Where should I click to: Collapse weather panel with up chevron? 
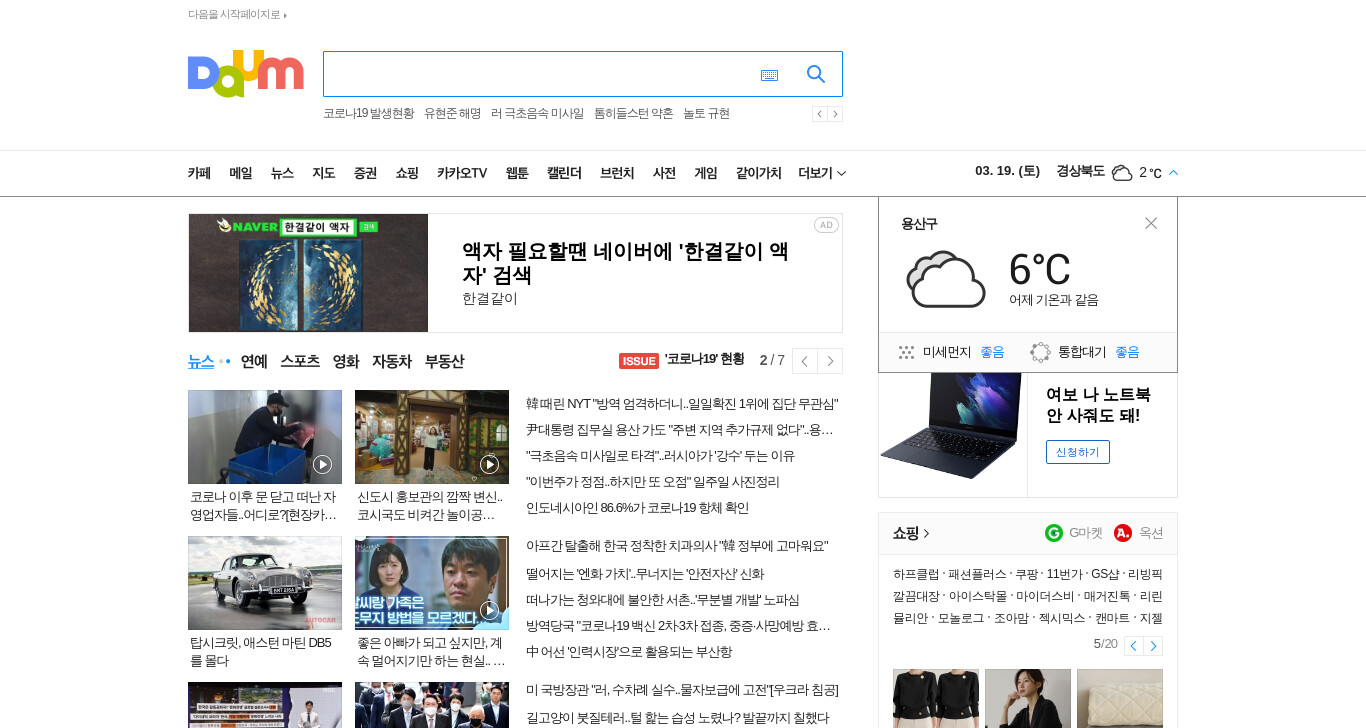point(1173,173)
